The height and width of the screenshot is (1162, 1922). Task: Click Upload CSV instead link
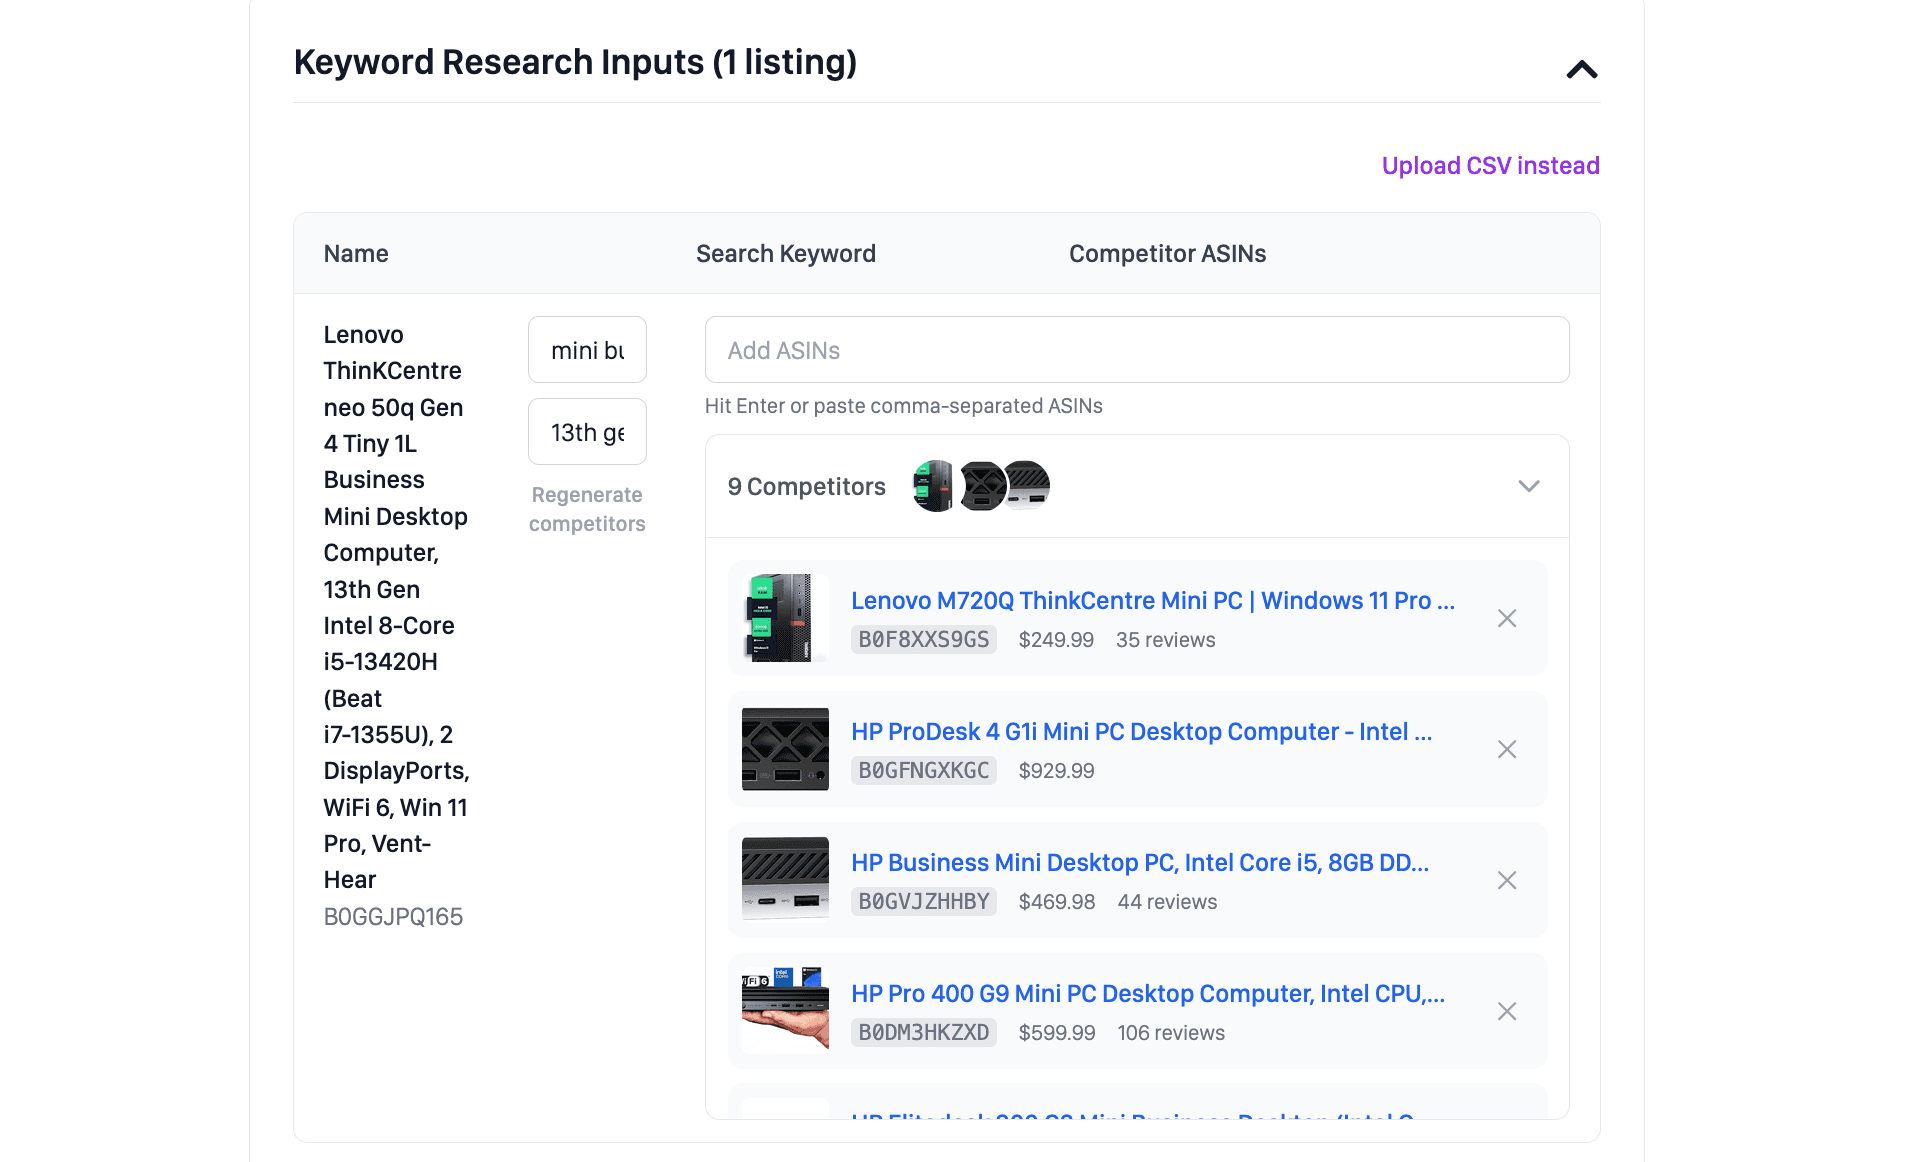tap(1490, 165)
